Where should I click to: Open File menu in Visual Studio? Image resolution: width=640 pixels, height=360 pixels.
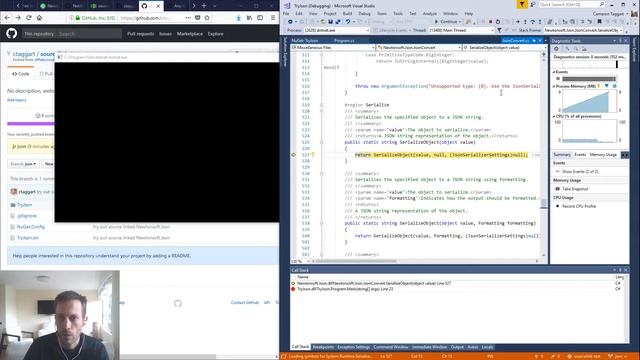287,13
